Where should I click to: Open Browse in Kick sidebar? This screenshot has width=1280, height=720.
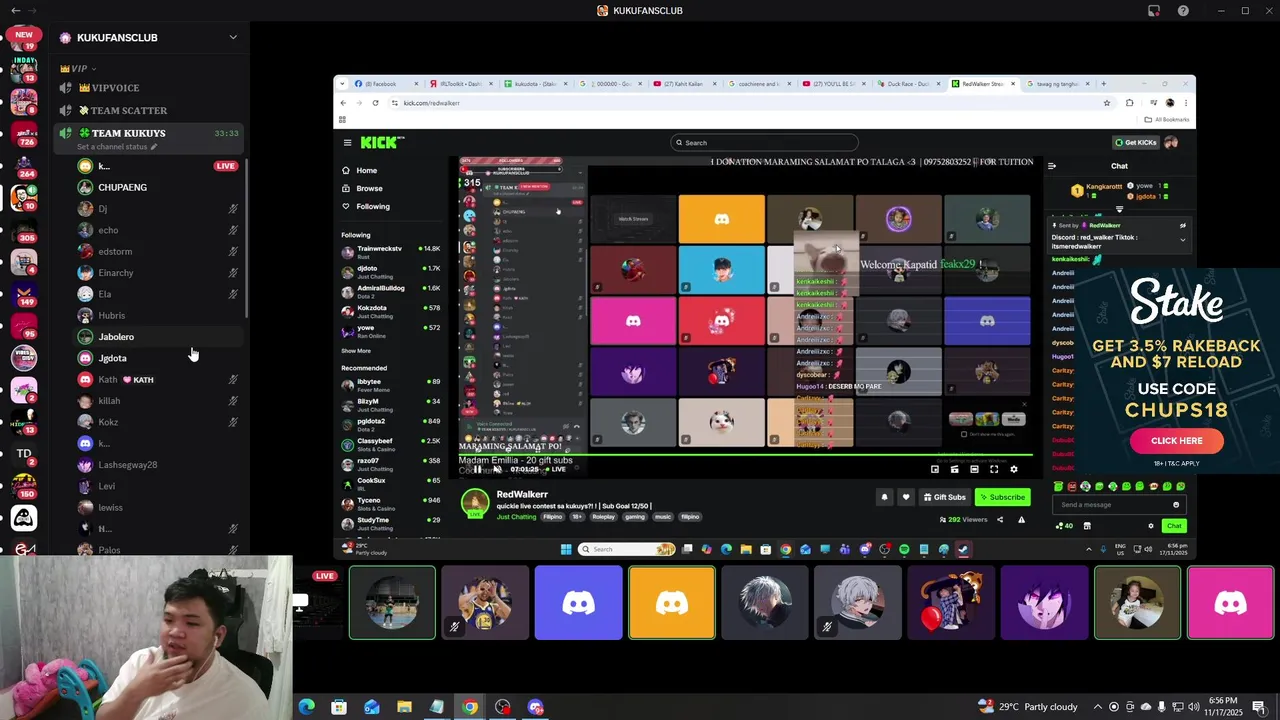[x=369, y=188]
